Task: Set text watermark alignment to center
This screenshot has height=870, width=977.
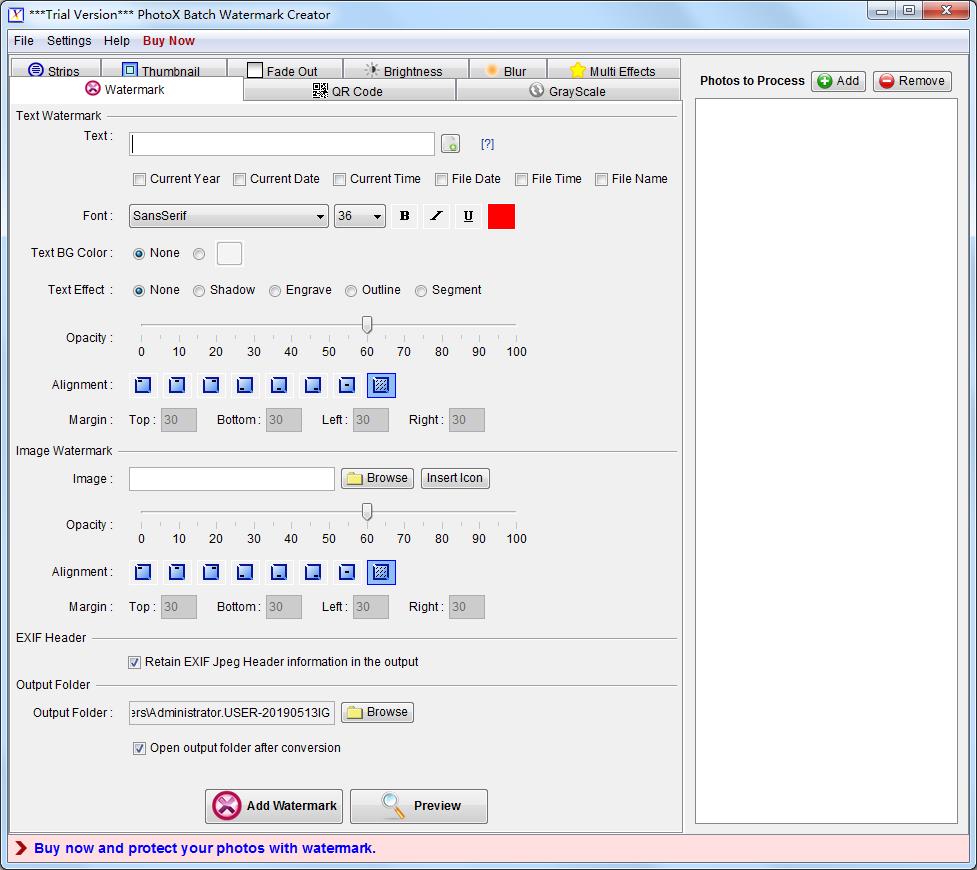Action: 347,385
